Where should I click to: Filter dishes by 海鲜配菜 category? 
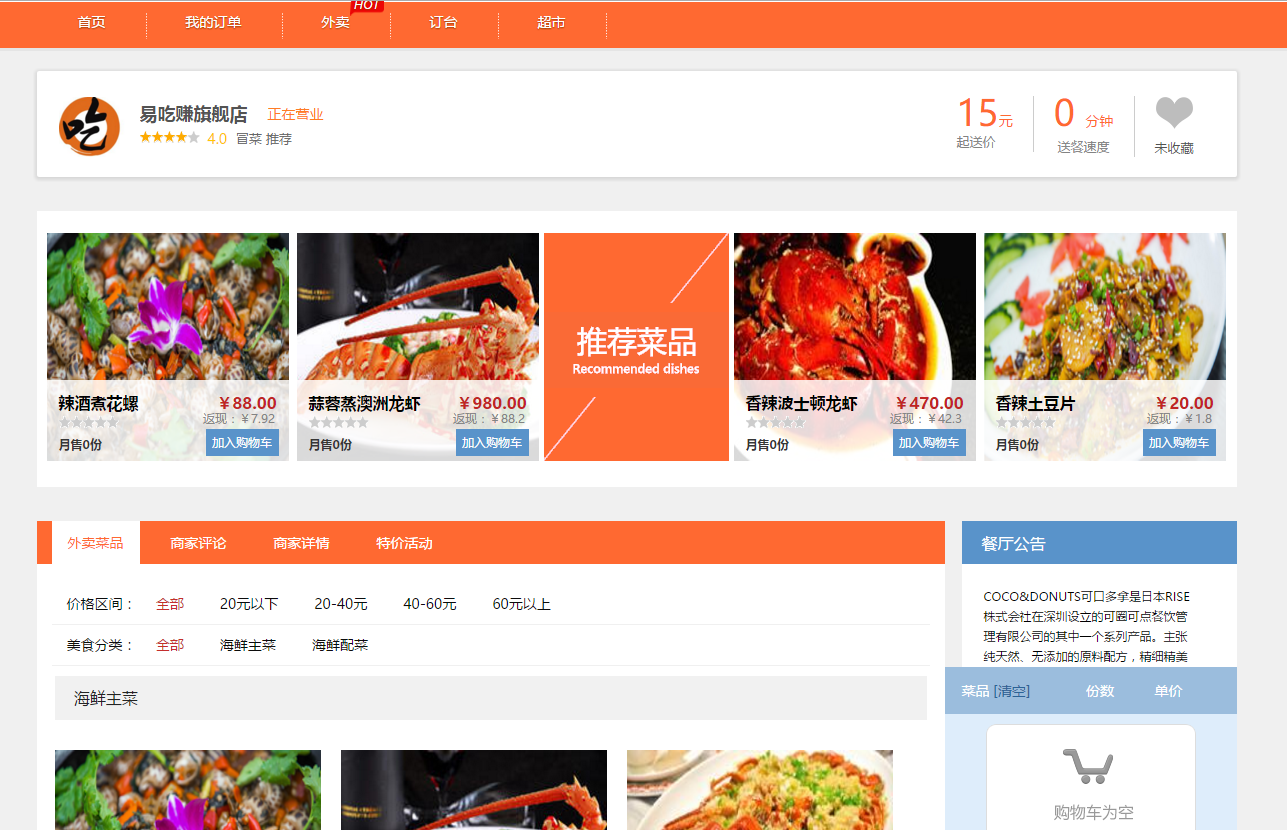click(x=340, y=645)
